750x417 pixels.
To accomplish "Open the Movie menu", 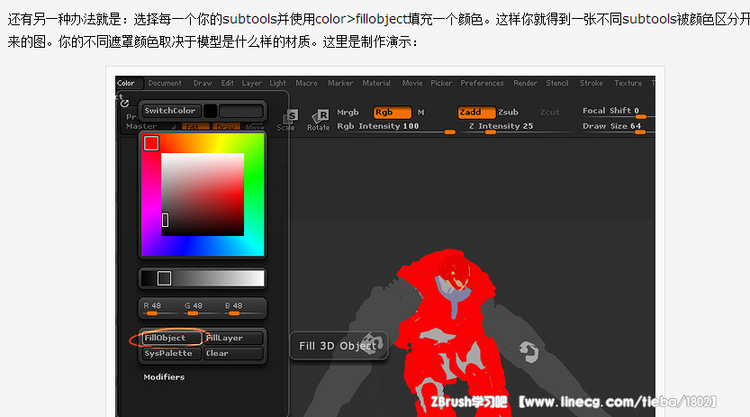I will tap(412, 83).
